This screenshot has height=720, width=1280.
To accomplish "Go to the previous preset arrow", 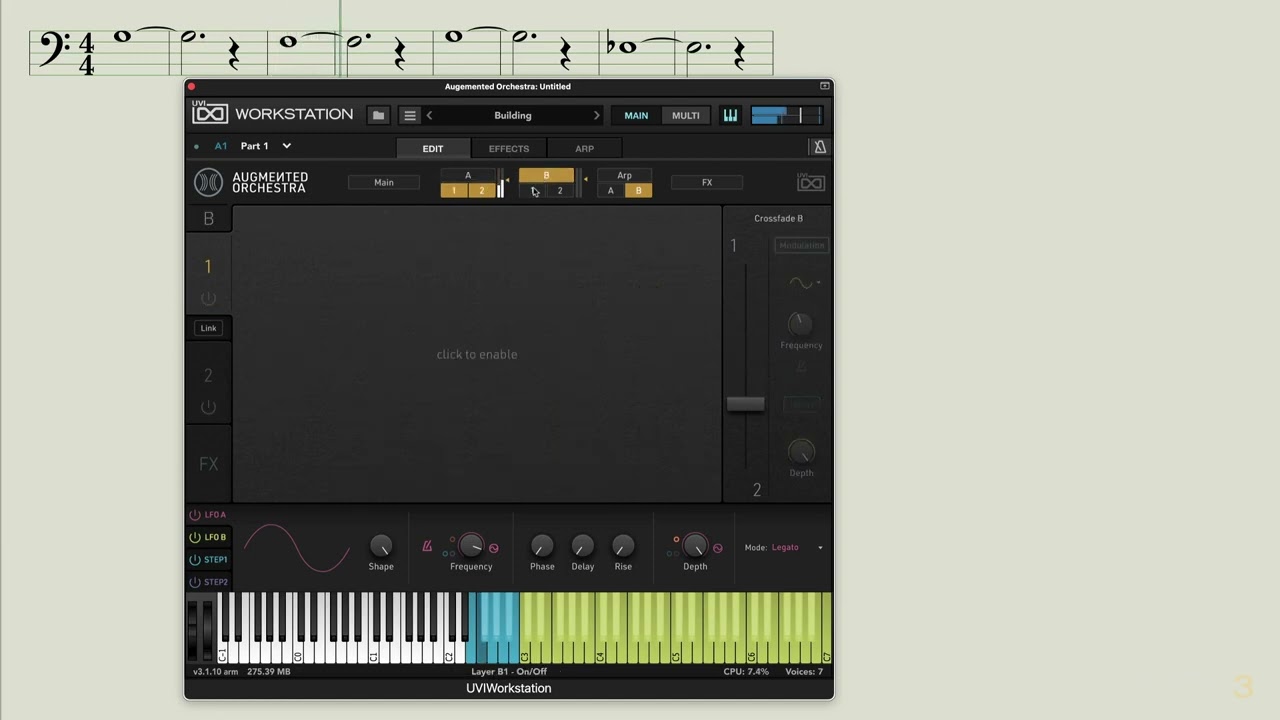I will (x=430, y=115).
